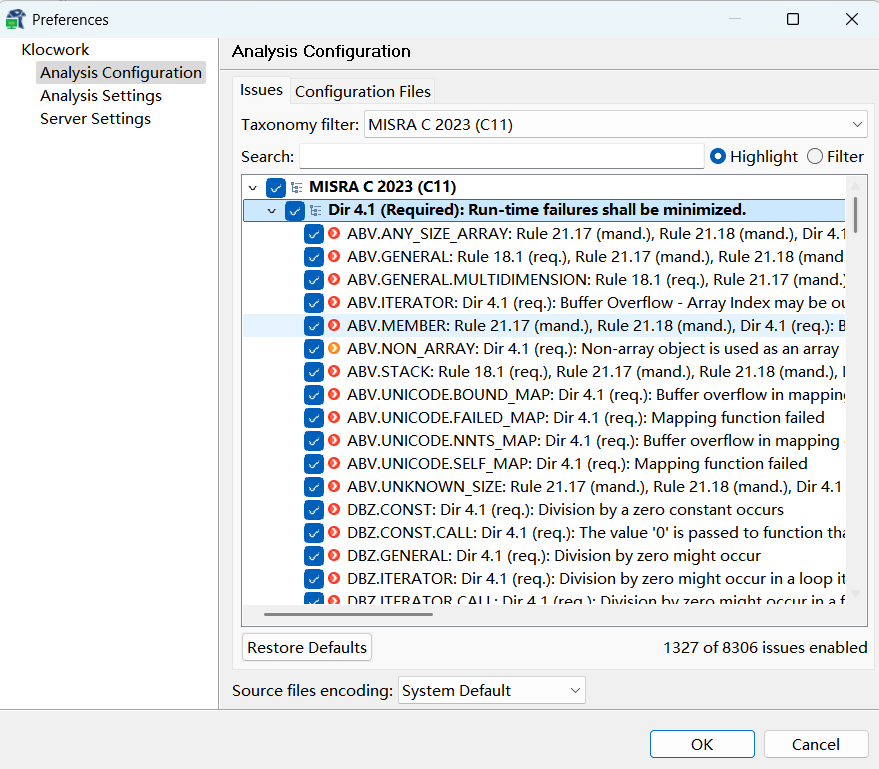The image size is (879, 769).
Task: Switch to the Configuration Files tab
Action: coord(363,91)
